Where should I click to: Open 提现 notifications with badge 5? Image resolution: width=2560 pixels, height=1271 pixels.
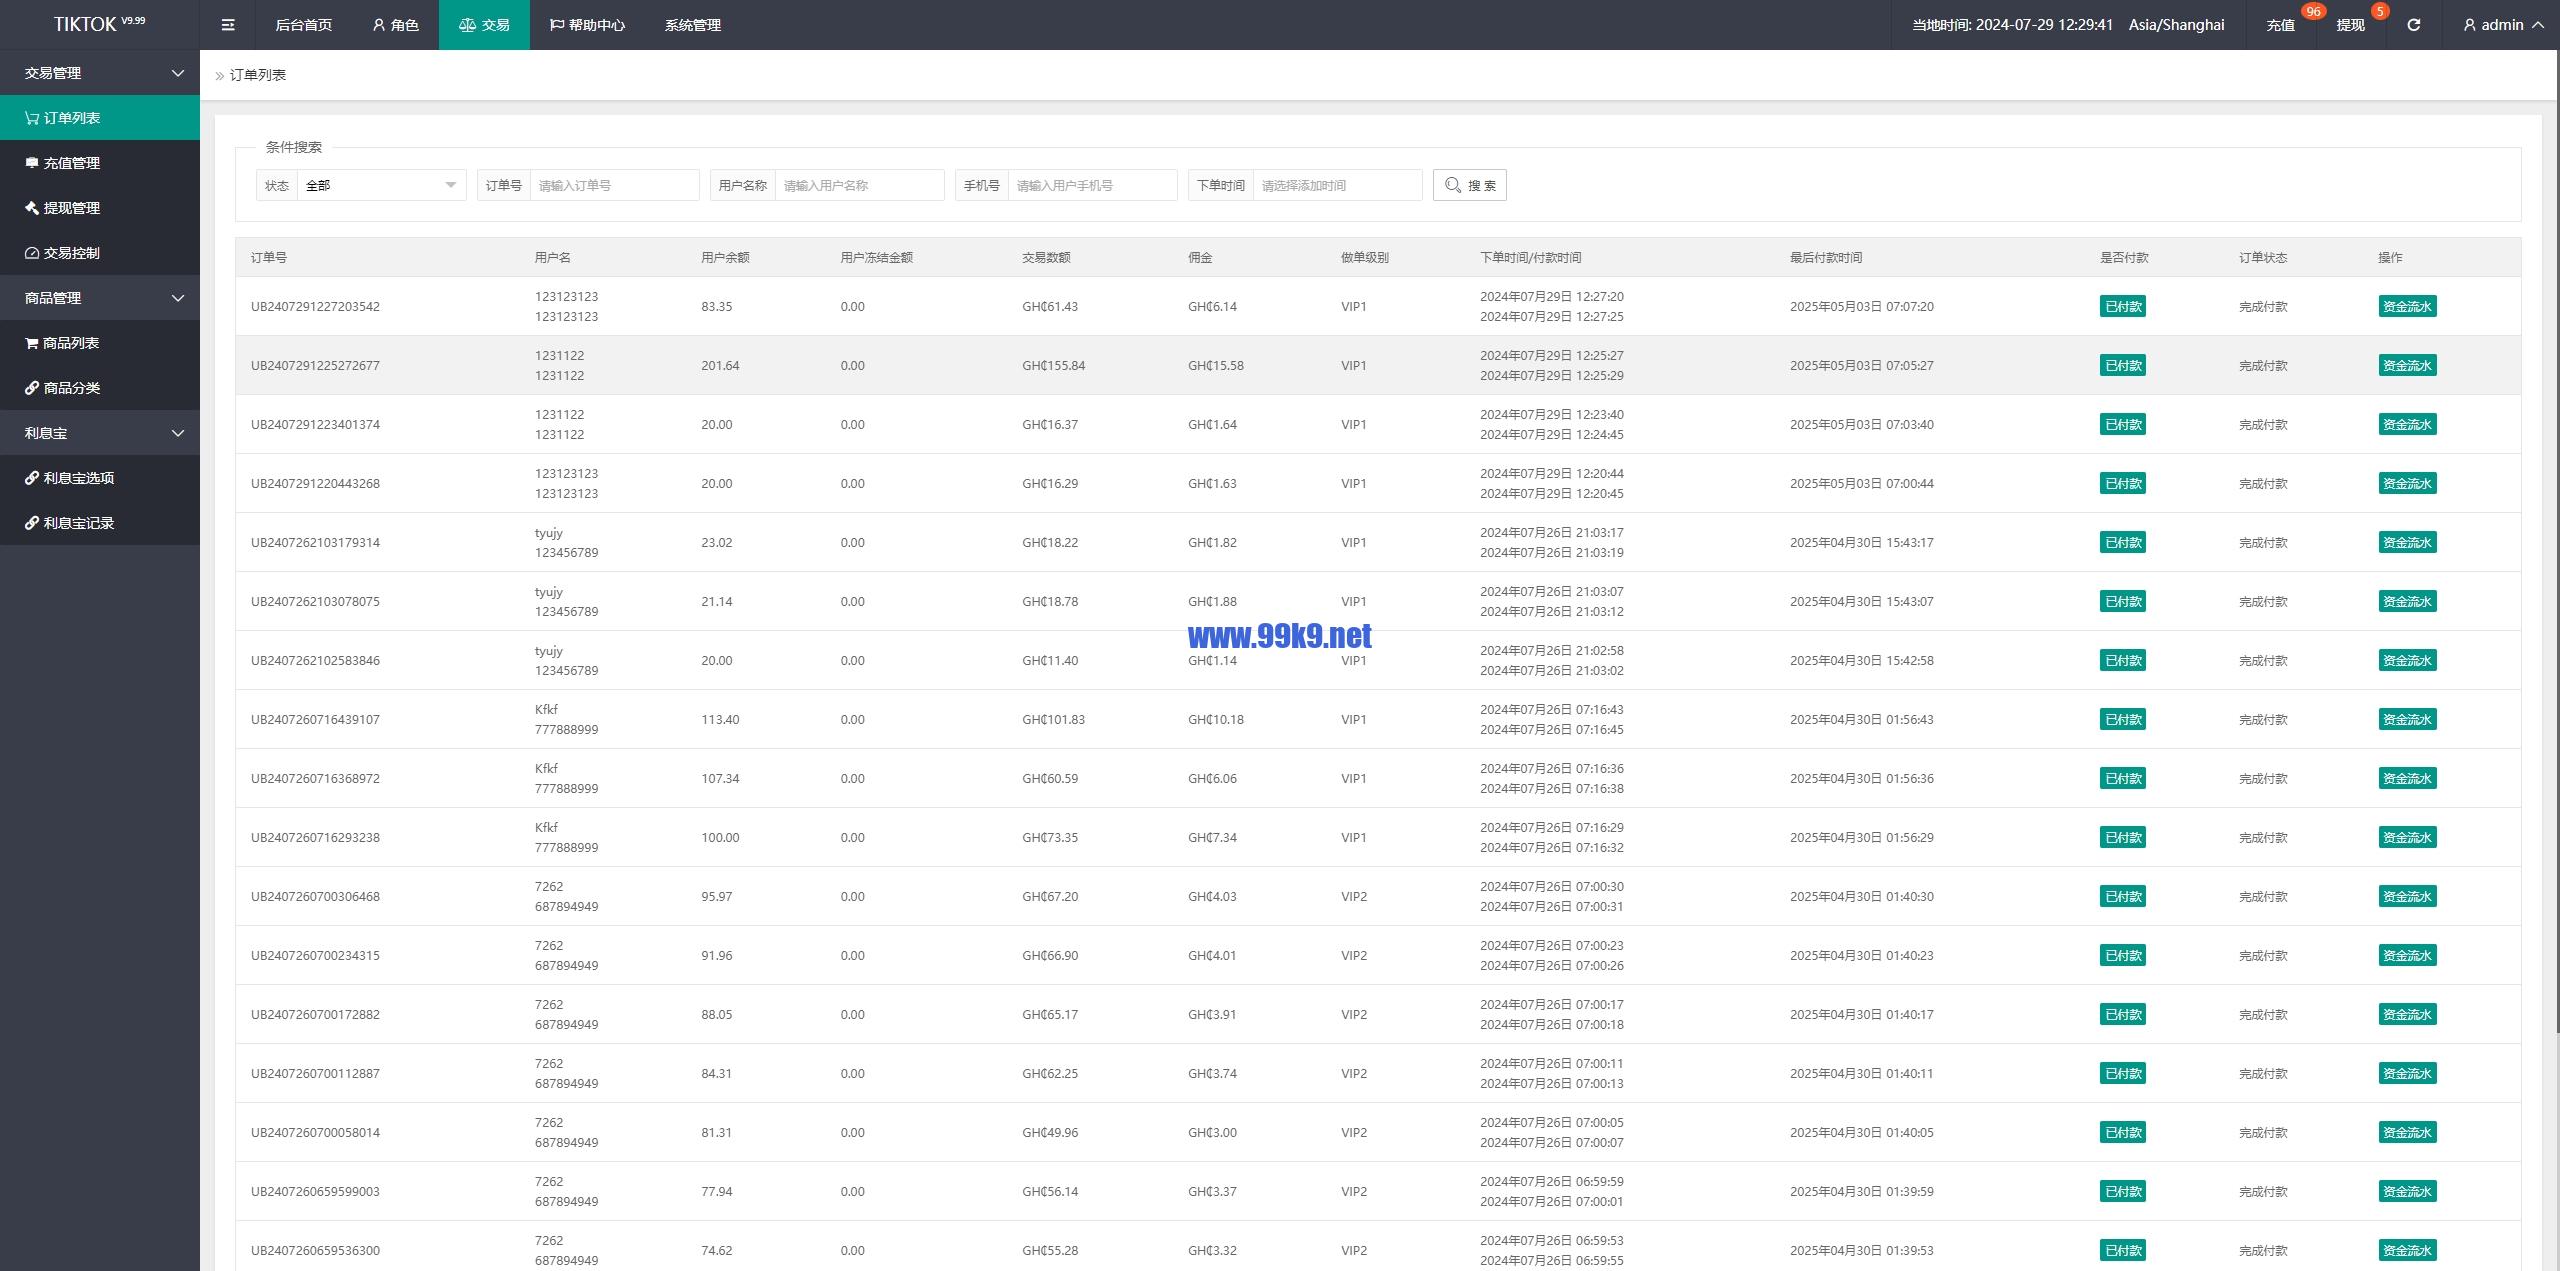point(2350,25)
